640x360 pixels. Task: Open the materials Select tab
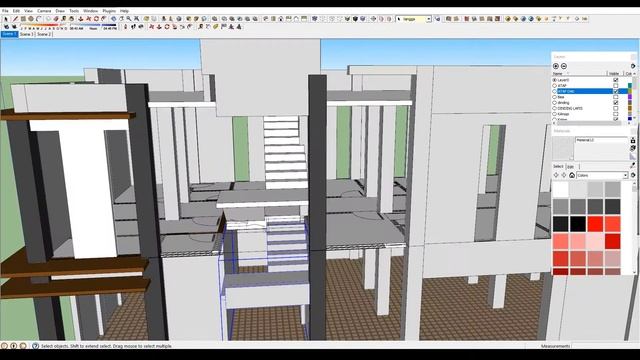coord(558,166)
